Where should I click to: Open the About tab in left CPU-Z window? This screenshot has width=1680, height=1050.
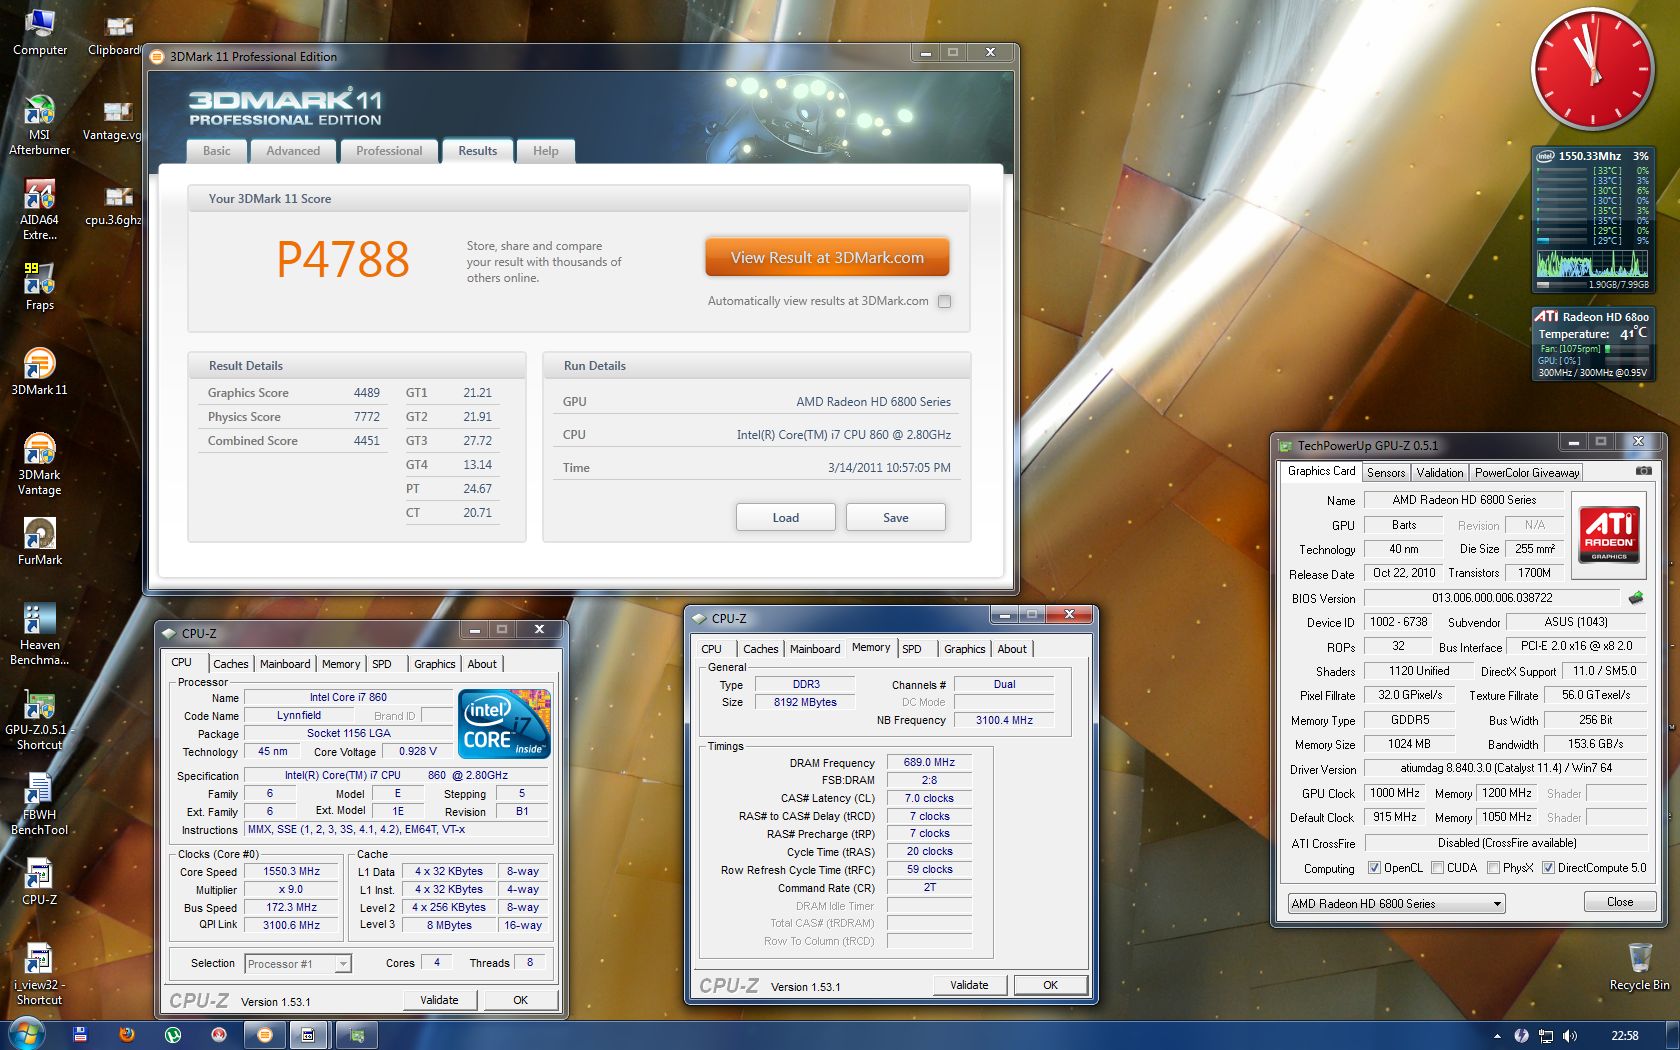point(482,664)
